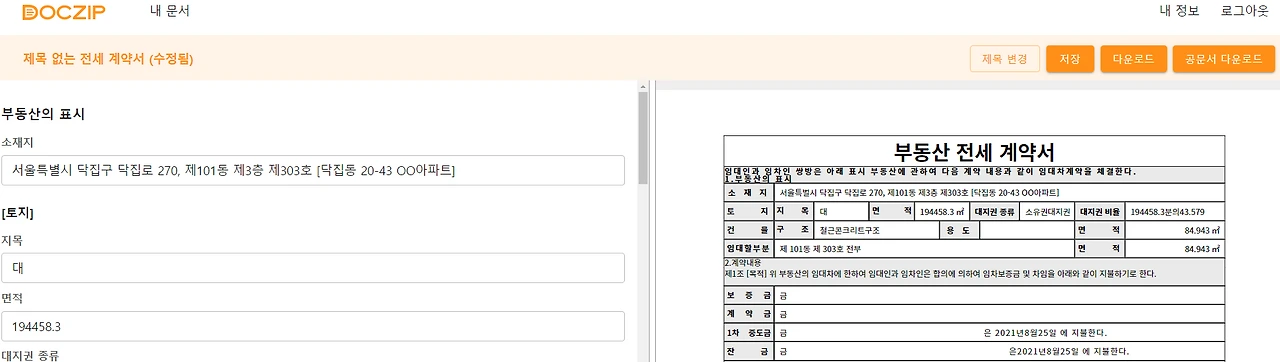
Task: Click the 다운로드 button
Action: coord(1134,59)
